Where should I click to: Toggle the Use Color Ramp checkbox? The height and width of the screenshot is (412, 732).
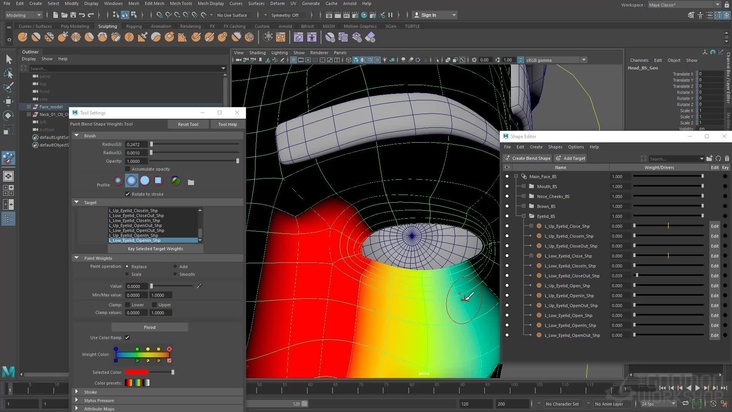coord(127,337)
